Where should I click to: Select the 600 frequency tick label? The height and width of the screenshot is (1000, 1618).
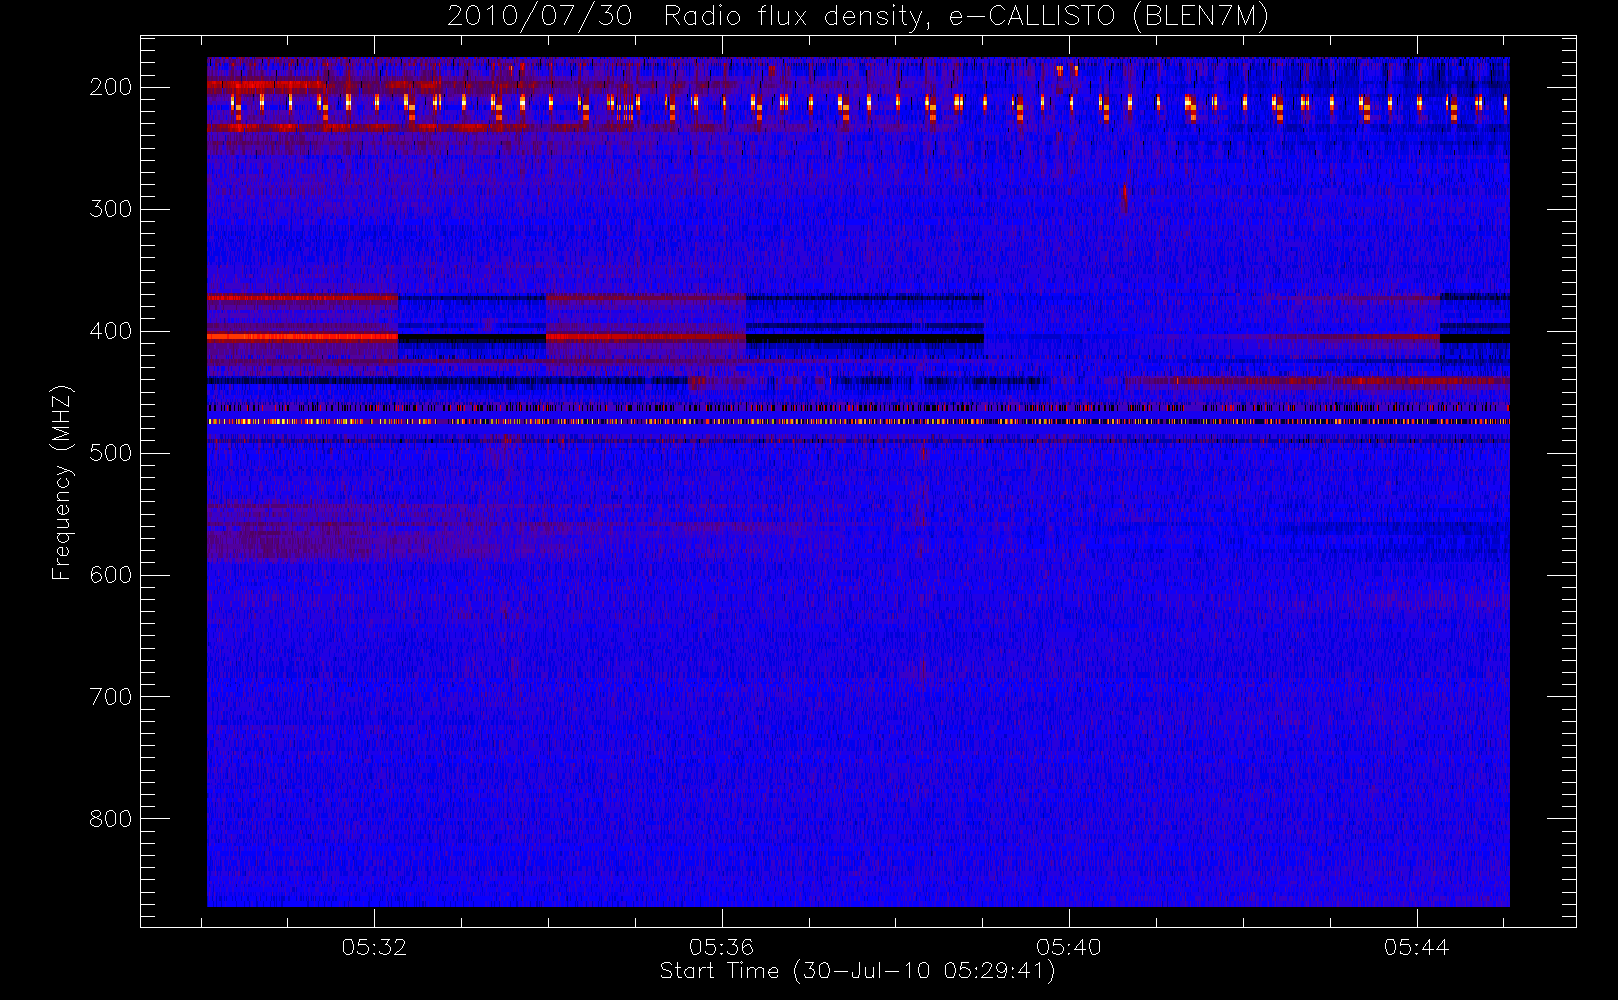111,575
